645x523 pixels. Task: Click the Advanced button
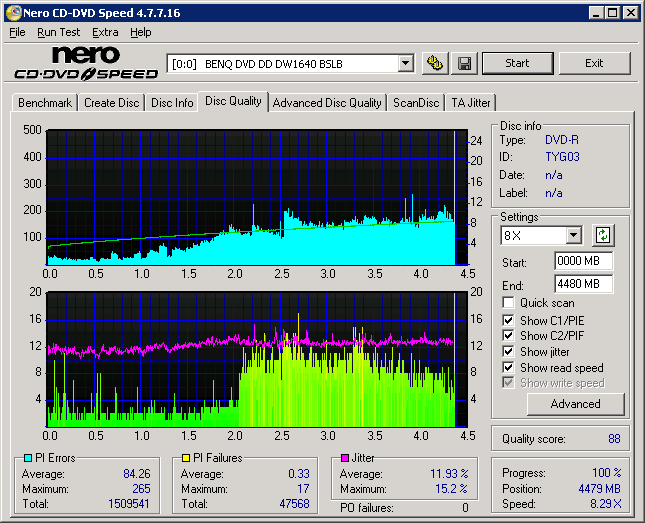click(575, 404)
